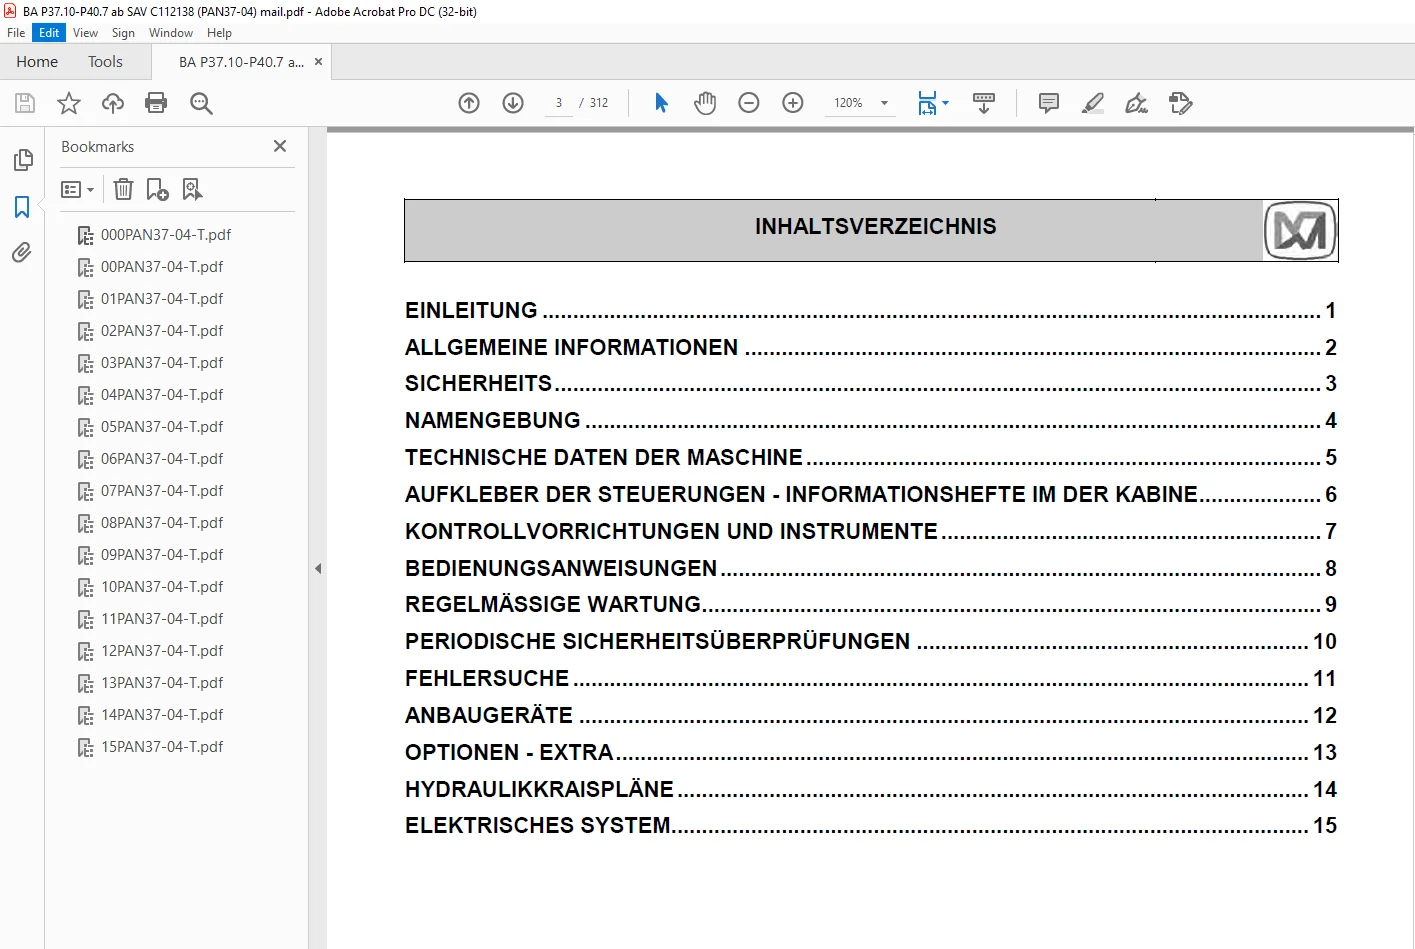The height and width of the screenshot is (949, 1415).
Task: Open the Edit menu
Action: pos(49,33)
